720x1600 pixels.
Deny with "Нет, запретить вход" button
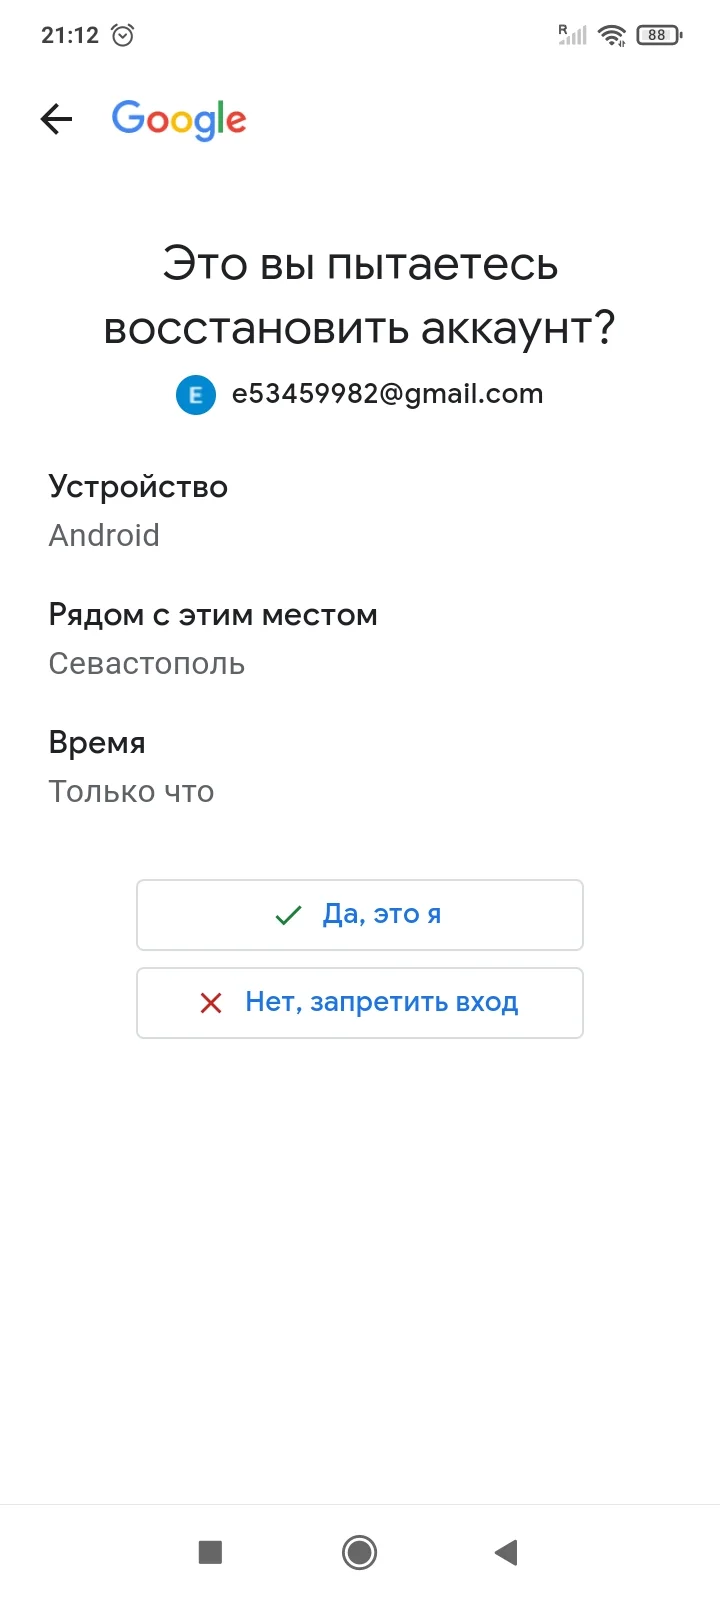[360, 1003]
